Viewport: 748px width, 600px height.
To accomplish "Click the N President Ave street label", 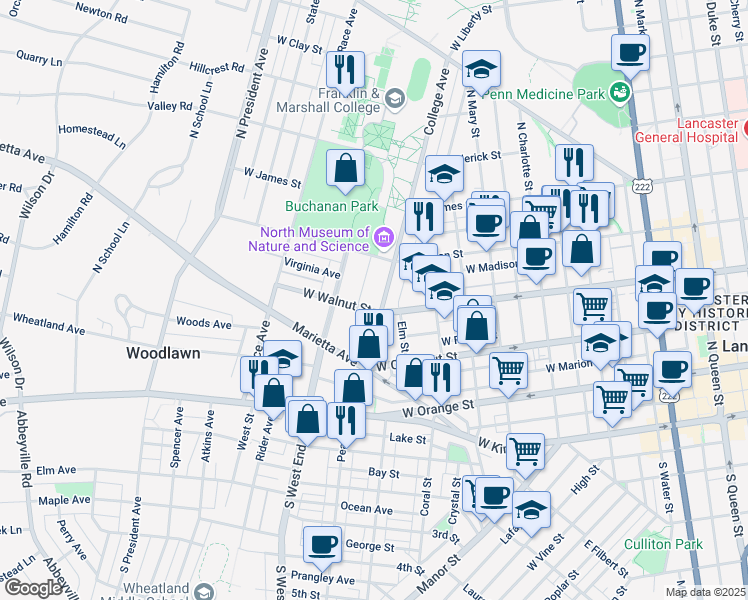I will point(252,93).
